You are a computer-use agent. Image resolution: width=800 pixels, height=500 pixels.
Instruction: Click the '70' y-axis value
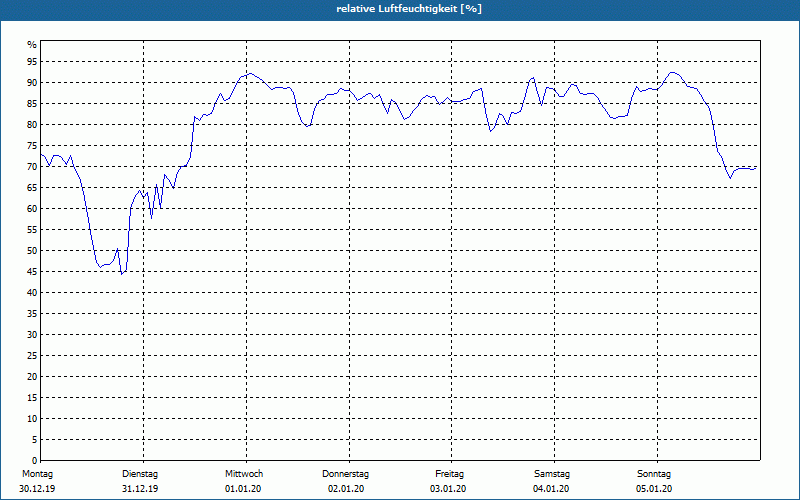32,167
